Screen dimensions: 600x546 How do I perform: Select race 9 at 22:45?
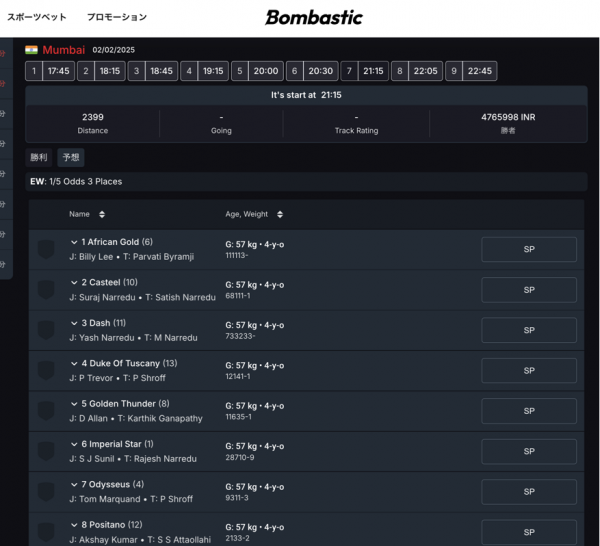pos(471,71)
